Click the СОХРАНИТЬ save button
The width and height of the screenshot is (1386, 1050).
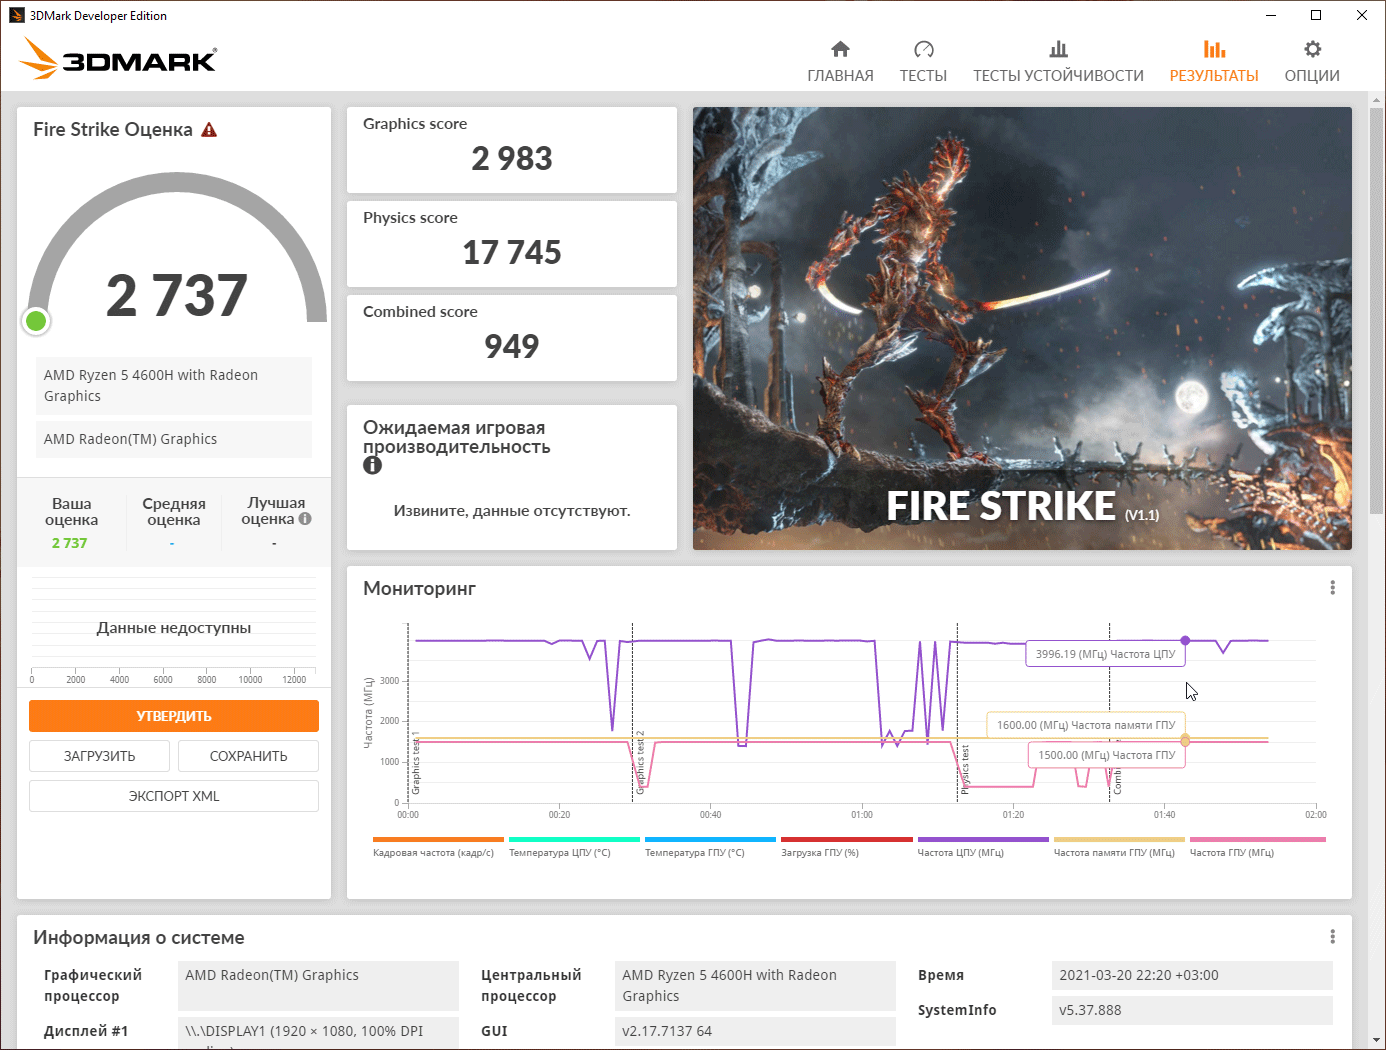click(248, 756)
